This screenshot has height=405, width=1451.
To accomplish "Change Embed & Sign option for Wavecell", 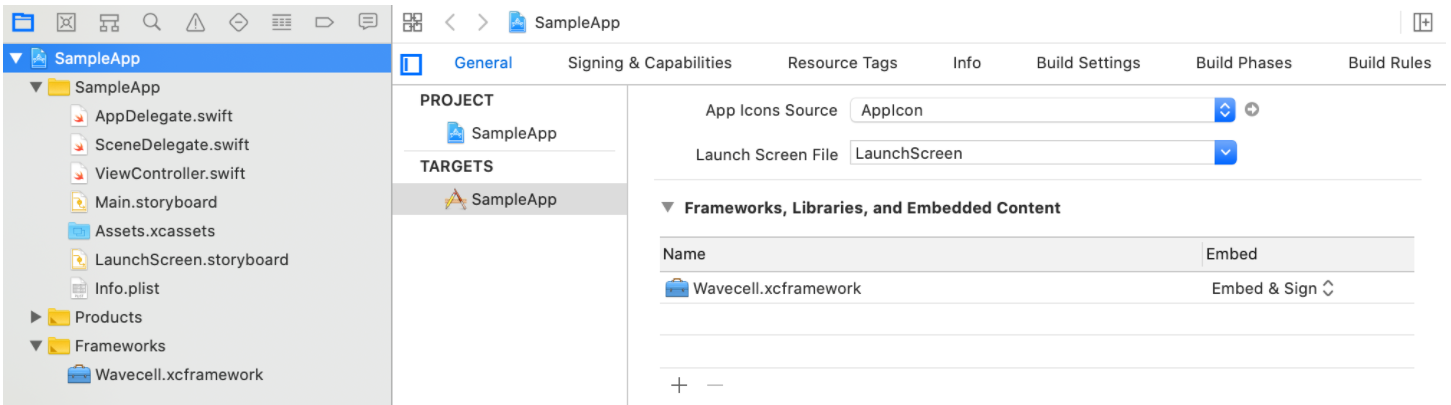I will (1273, 288).
